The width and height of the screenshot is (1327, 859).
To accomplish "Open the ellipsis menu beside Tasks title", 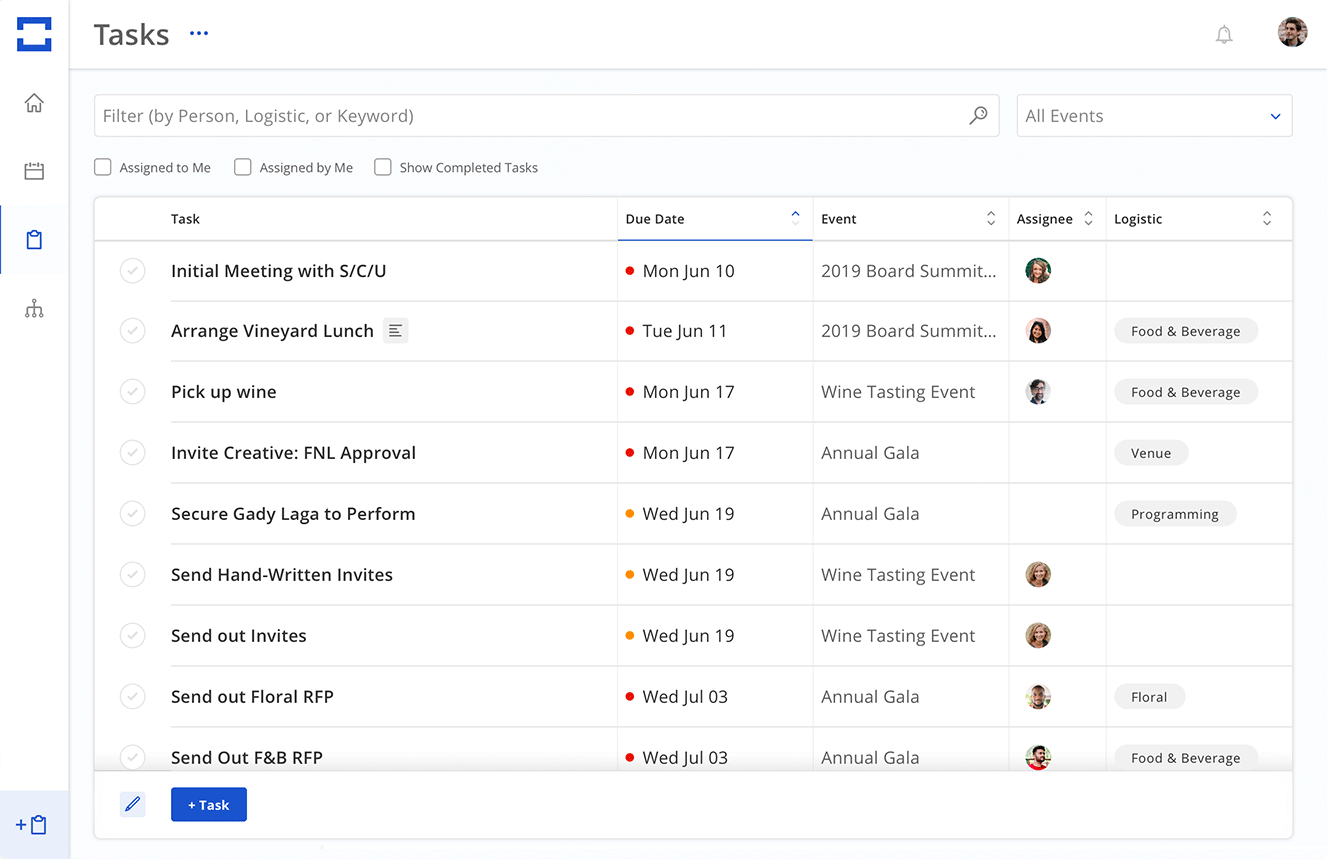I will click(198, 33).
